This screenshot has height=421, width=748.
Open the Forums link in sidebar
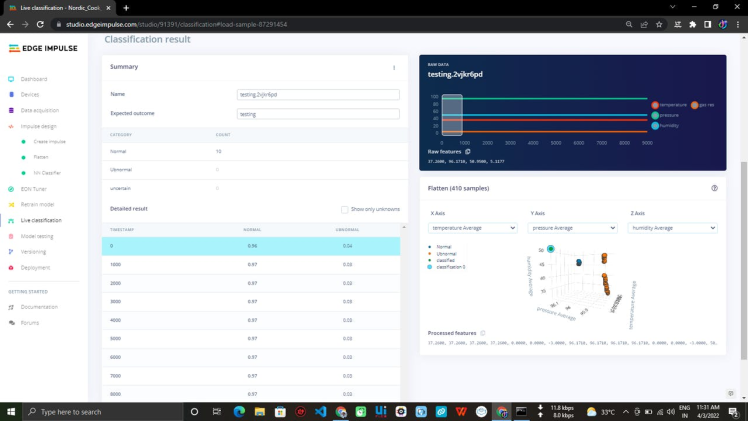[30, 323]
